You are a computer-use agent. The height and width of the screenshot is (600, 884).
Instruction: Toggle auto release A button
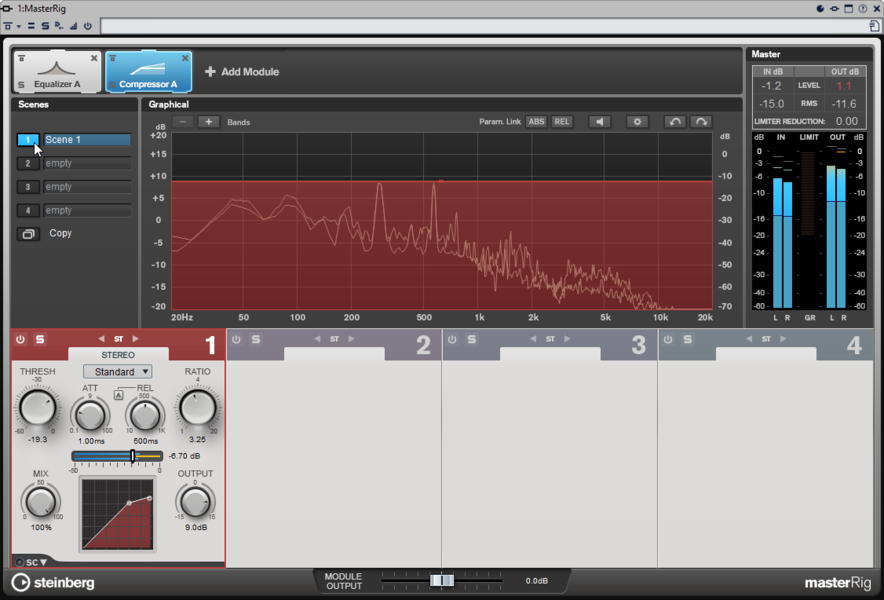(118, 395)
